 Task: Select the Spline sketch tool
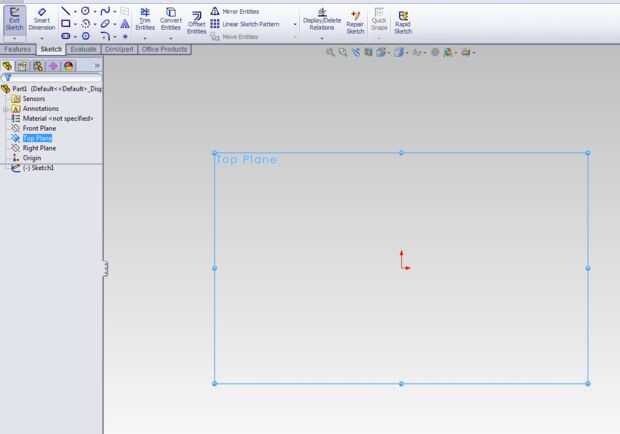pyautogui.click(x=105, y=11)
